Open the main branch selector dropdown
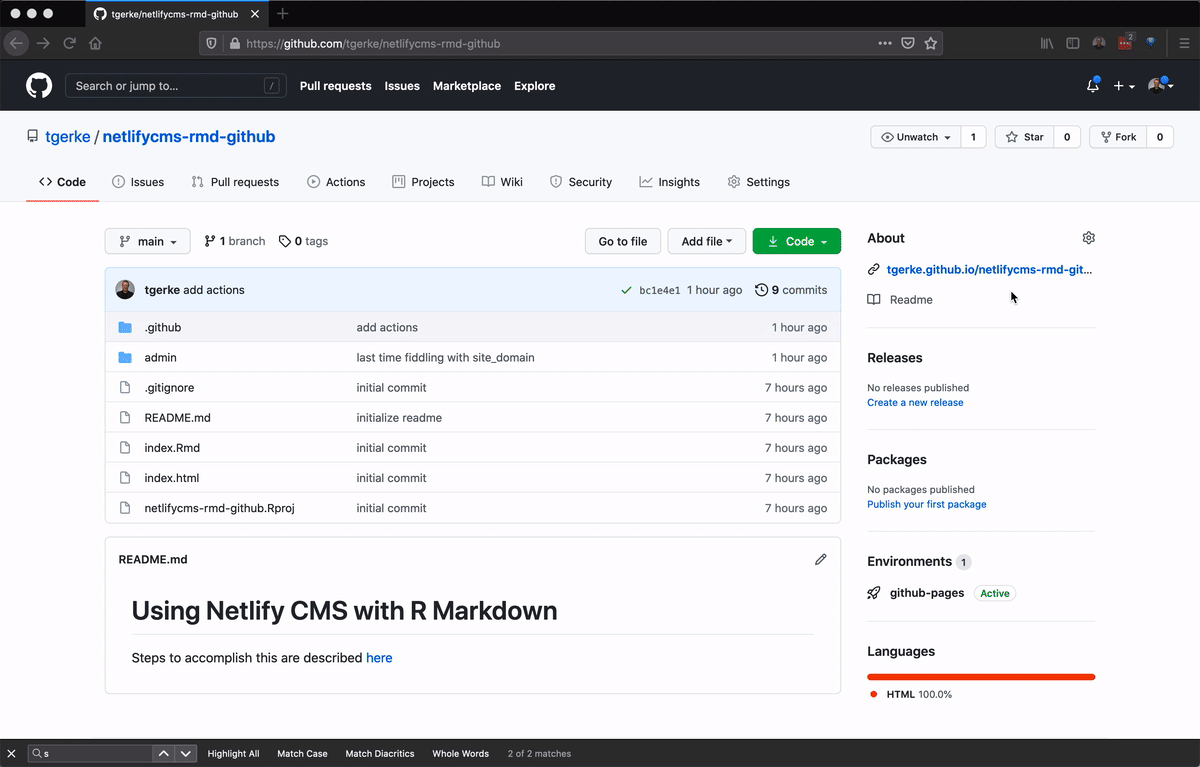Image resolution: width=1200 pixels, height=767 pixels. pyautogui.click(x=147, y=241)
